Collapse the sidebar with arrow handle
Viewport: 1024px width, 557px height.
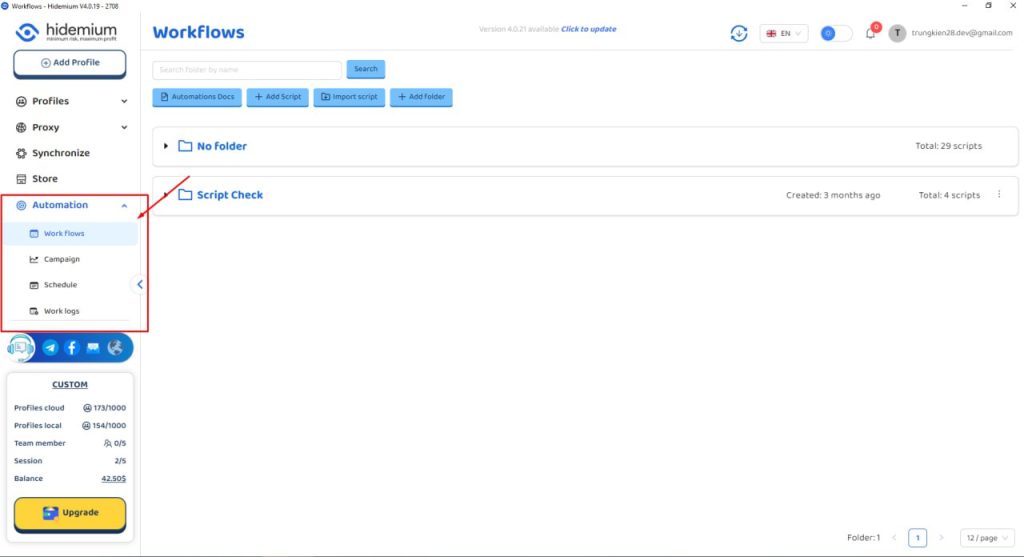point(140,284)
